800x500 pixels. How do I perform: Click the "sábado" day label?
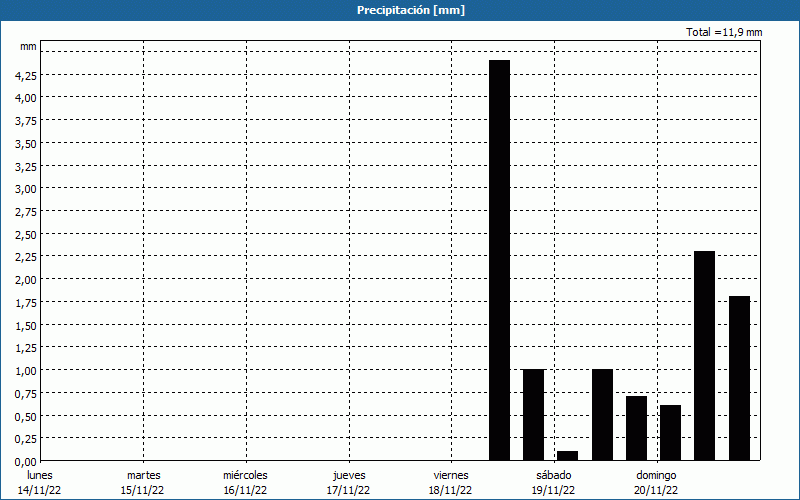coord(554,475)
